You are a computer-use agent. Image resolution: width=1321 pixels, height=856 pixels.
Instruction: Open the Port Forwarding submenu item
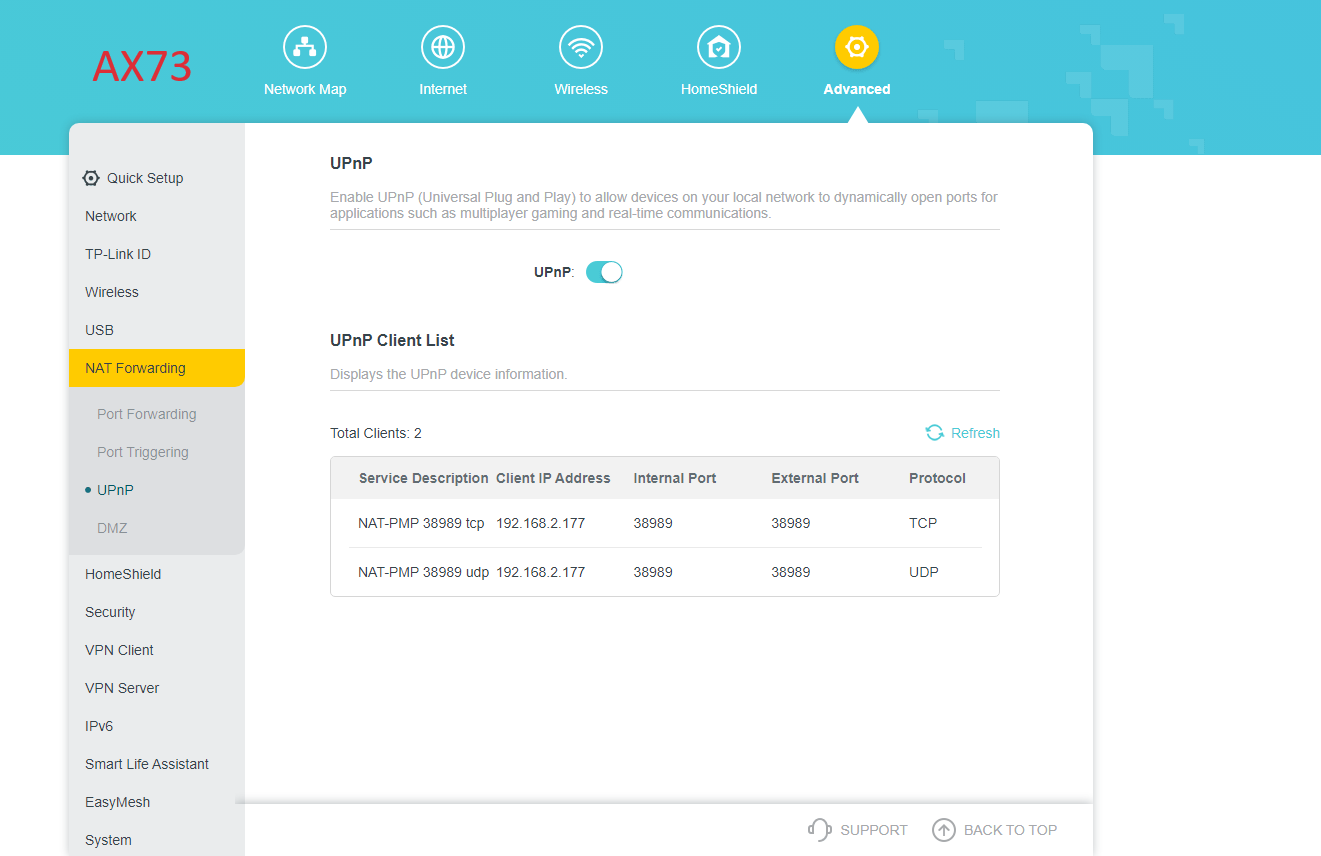click(x=147, y=414)
